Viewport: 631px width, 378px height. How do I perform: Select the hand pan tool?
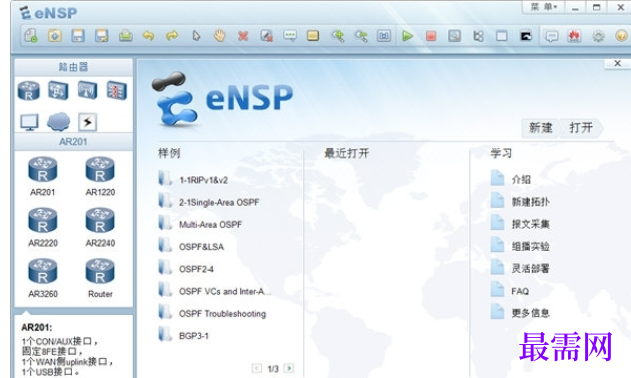[x=219, y=36]
